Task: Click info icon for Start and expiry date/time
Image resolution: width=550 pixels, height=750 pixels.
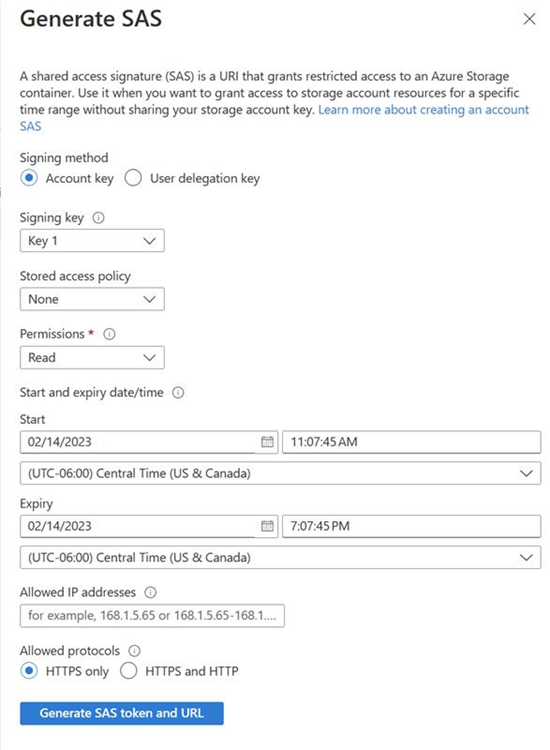Action: (178, 393)
